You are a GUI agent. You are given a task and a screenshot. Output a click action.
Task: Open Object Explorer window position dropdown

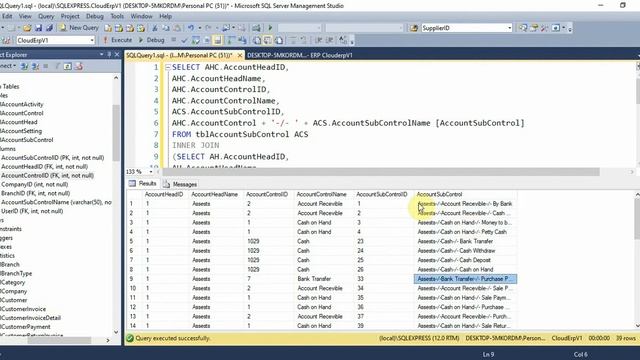(x=102, y=55)
